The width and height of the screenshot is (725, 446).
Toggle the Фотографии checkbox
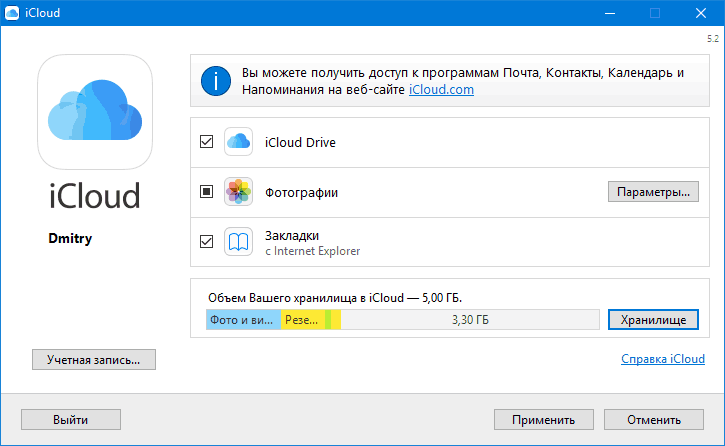207,192
